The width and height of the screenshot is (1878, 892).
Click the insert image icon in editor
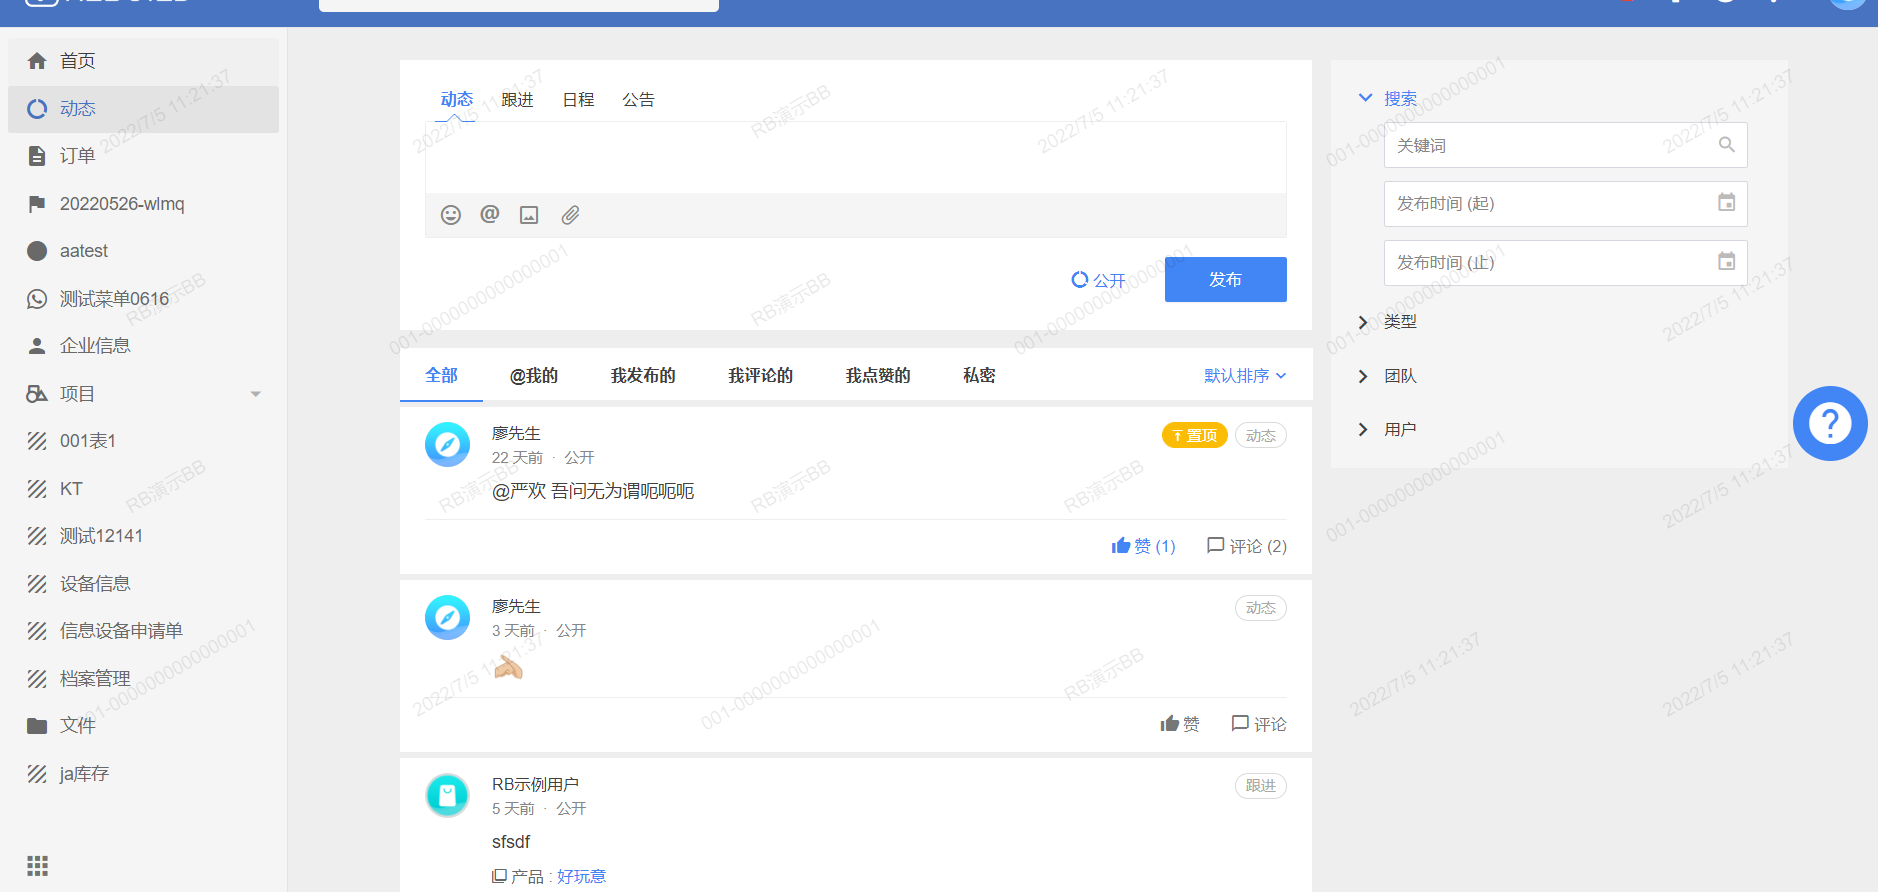pyautogui.click(x=529, y=215)
